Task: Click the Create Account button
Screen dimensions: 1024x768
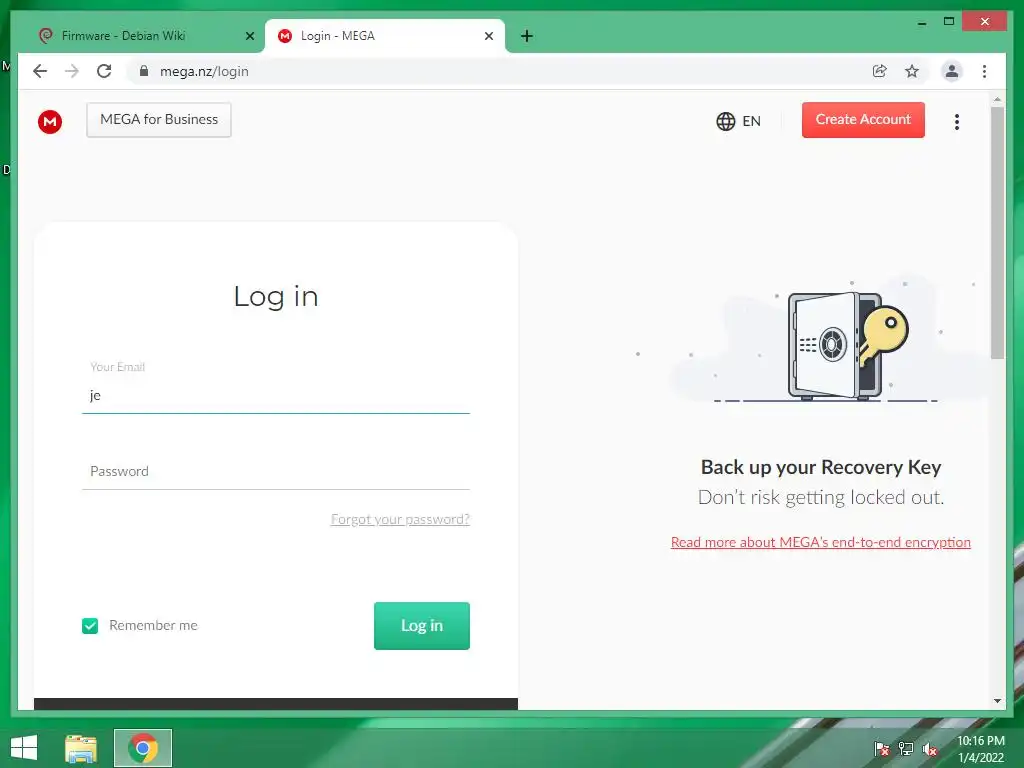Action: tap(863, 120)
